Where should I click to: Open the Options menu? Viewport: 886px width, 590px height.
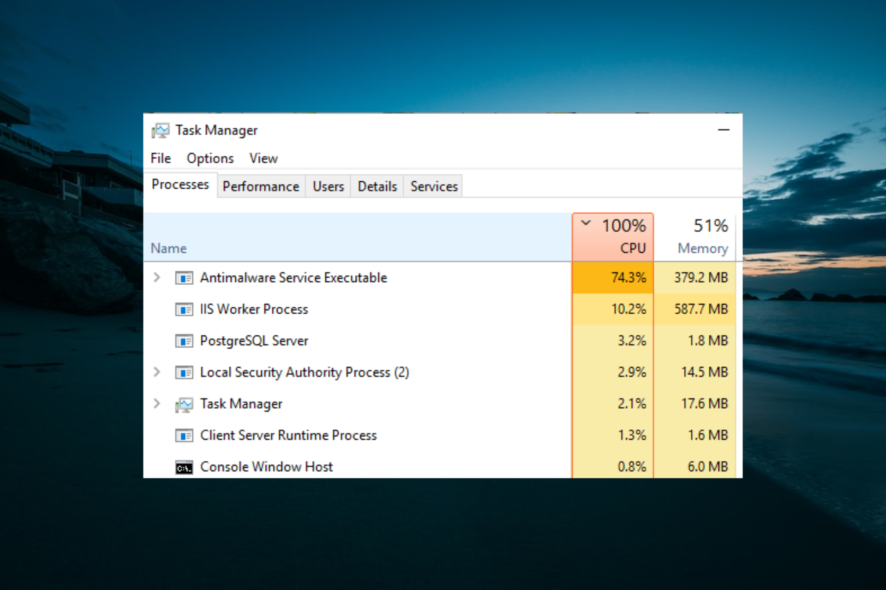pyautogui.click(x=210, y=158)
